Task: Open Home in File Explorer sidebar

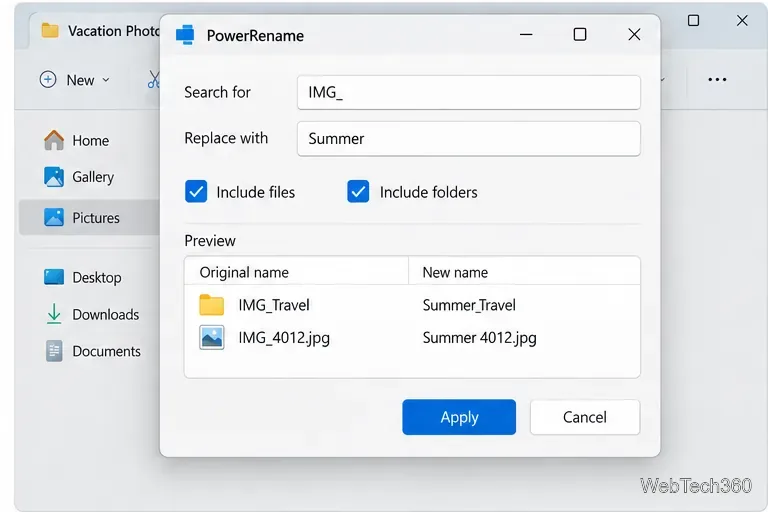Action: (x=89, y=141)
